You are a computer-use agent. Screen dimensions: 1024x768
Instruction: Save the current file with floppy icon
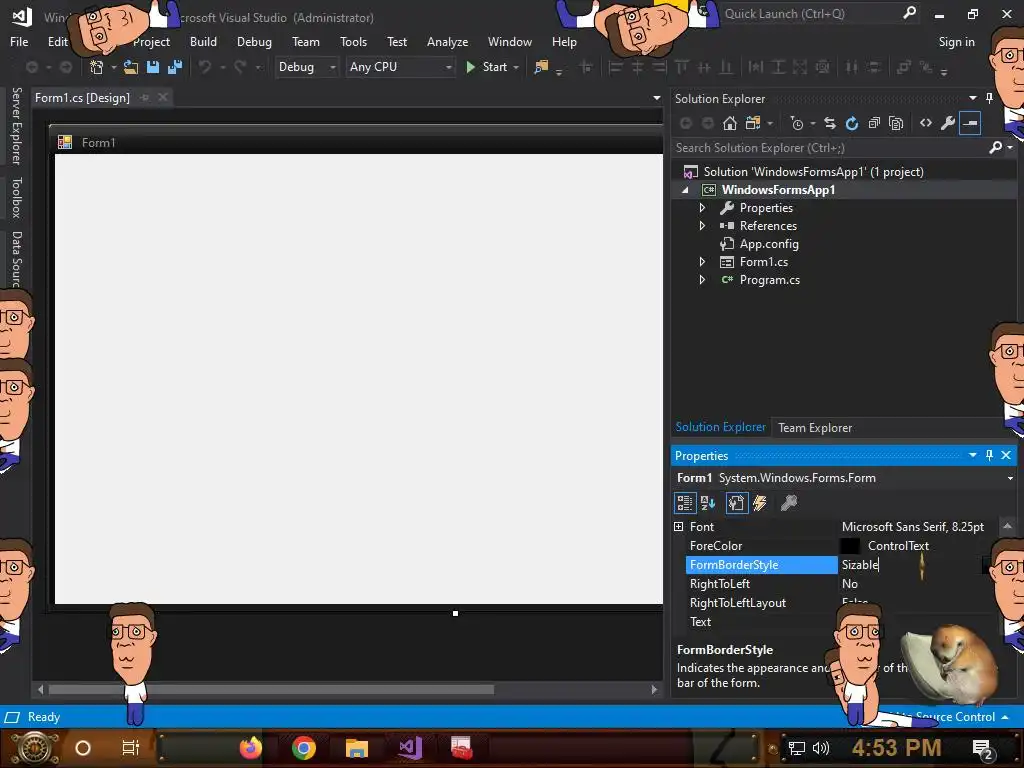coord(153,67)
